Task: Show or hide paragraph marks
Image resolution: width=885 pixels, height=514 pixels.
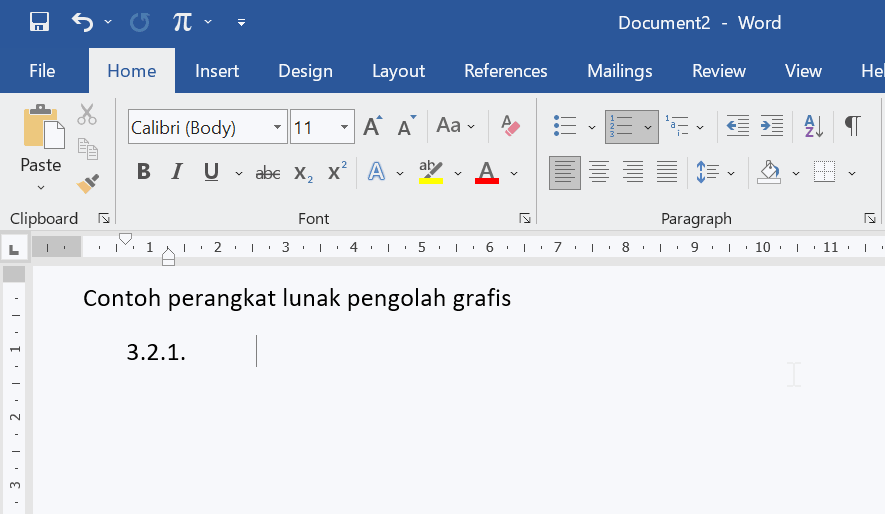Action: pos(852,126)
